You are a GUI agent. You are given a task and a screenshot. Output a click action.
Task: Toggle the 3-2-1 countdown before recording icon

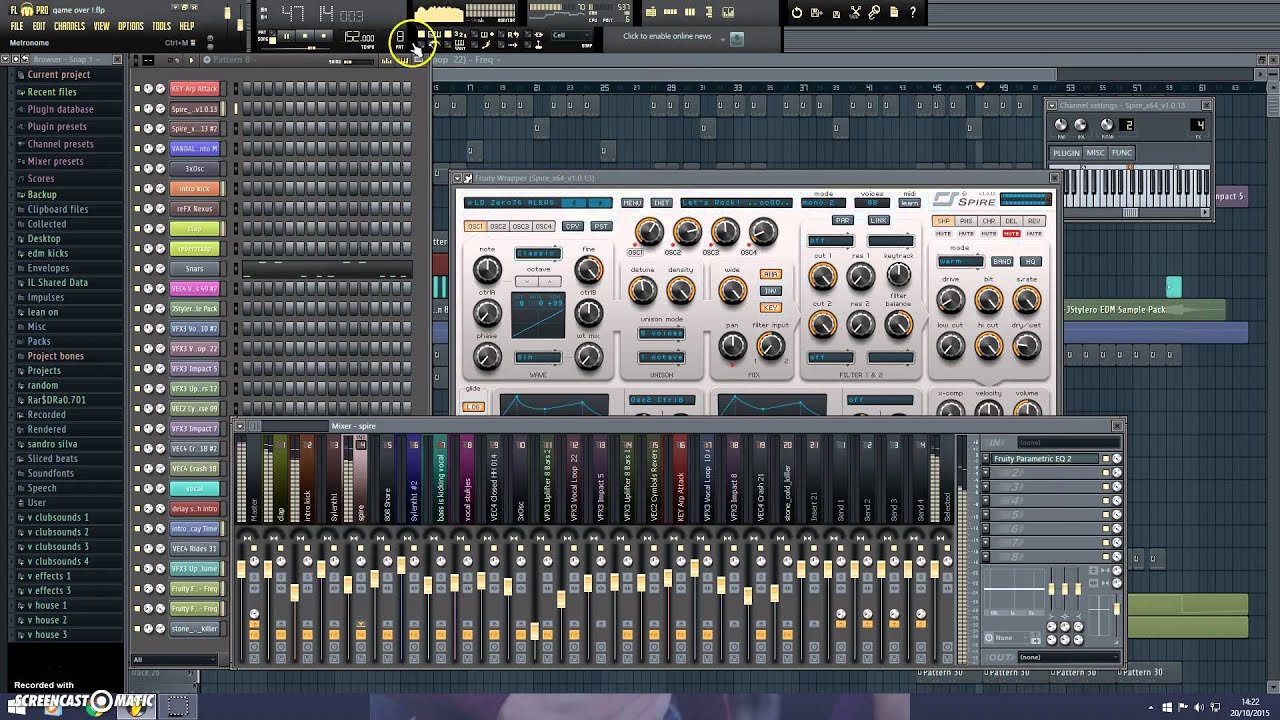coord(460,34)
